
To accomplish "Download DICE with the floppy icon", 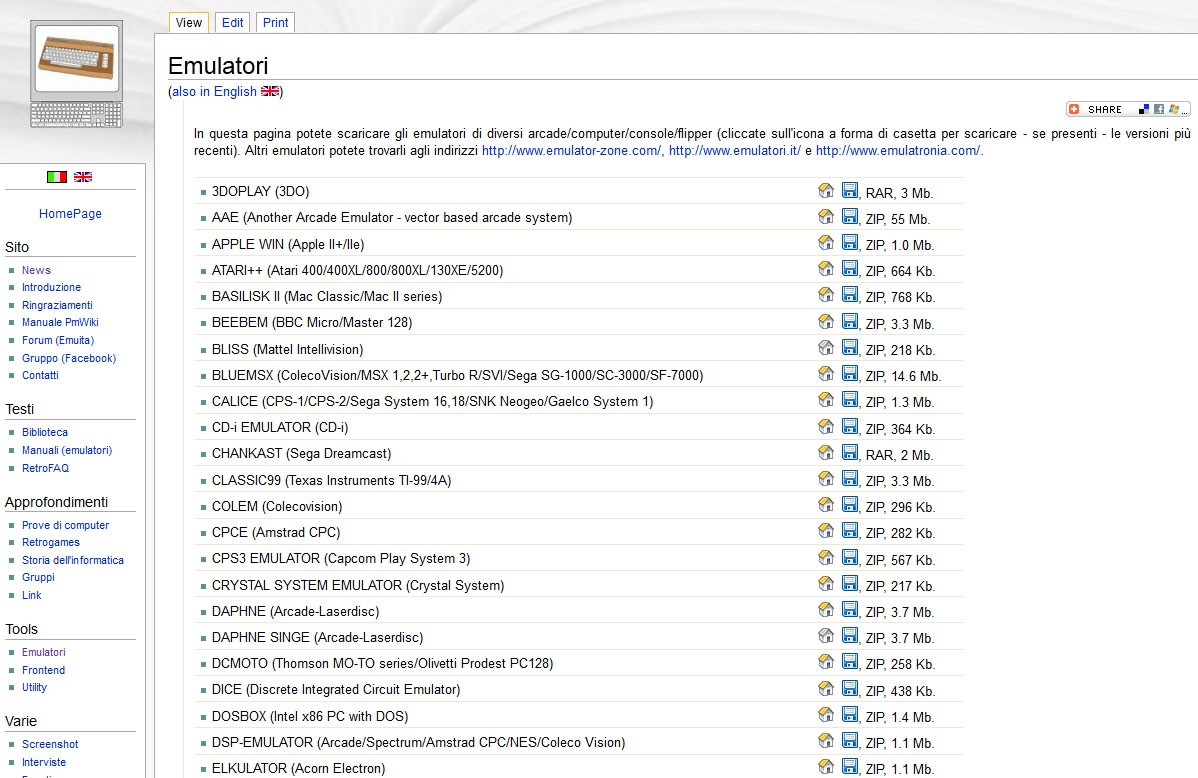I will click(x=850, y=687).
